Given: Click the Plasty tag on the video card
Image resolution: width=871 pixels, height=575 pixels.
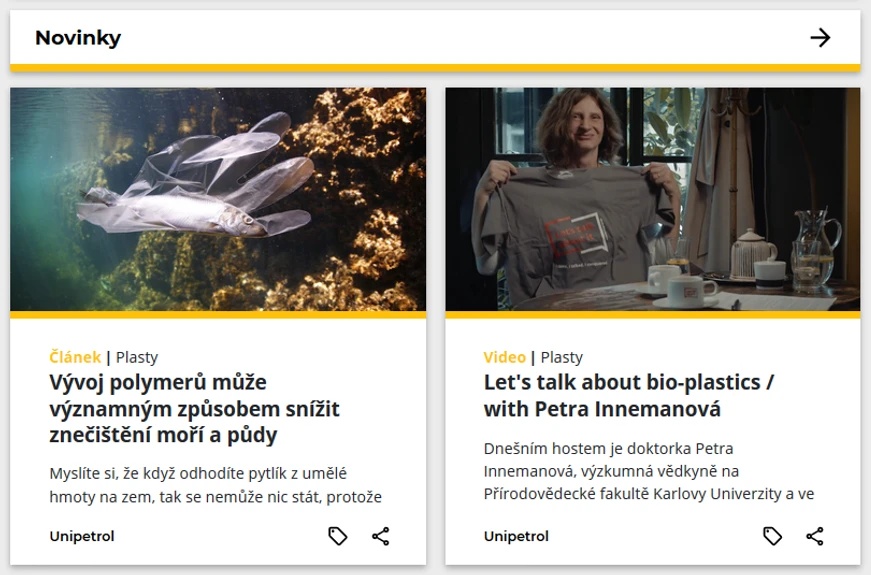Looking at the screenshot, I should 562,357.
